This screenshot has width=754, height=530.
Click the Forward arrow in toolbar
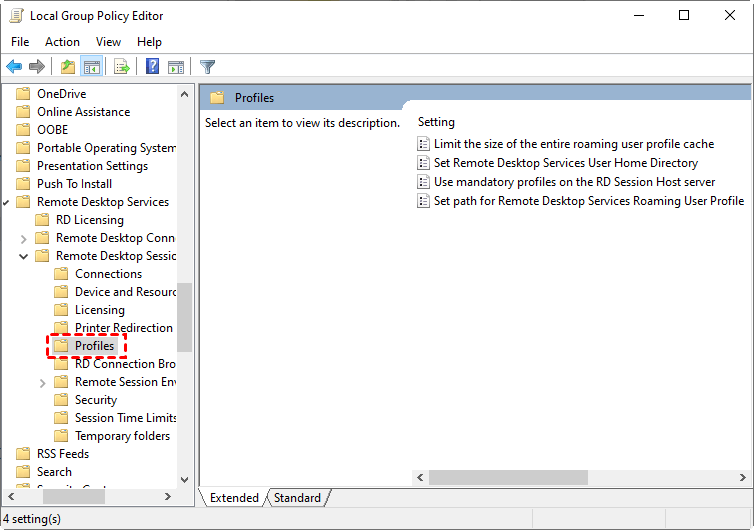37,67
